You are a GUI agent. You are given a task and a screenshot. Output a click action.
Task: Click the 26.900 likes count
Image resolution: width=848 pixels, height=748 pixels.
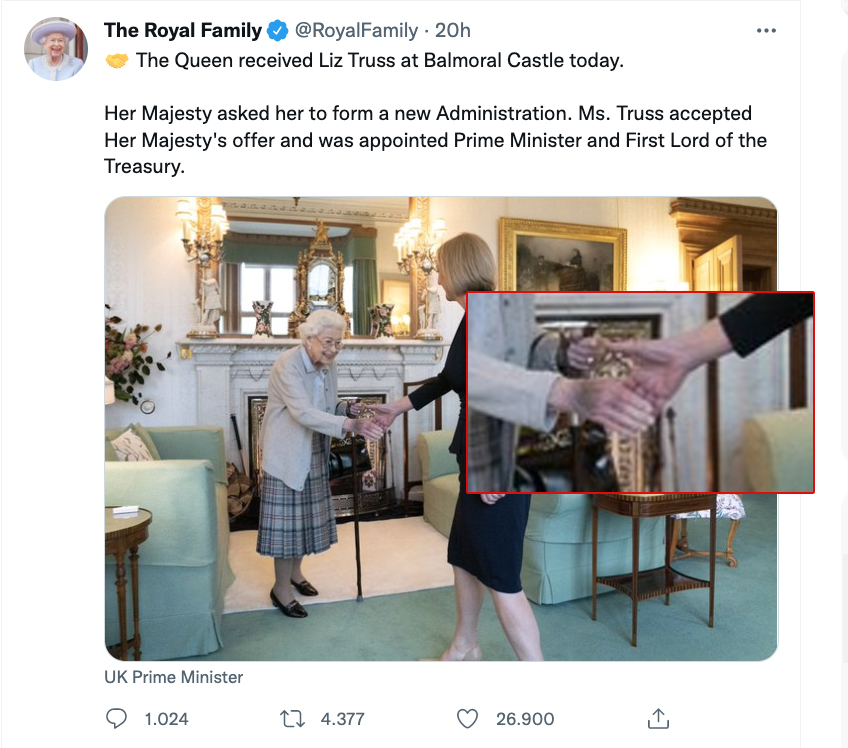point(525,718)
